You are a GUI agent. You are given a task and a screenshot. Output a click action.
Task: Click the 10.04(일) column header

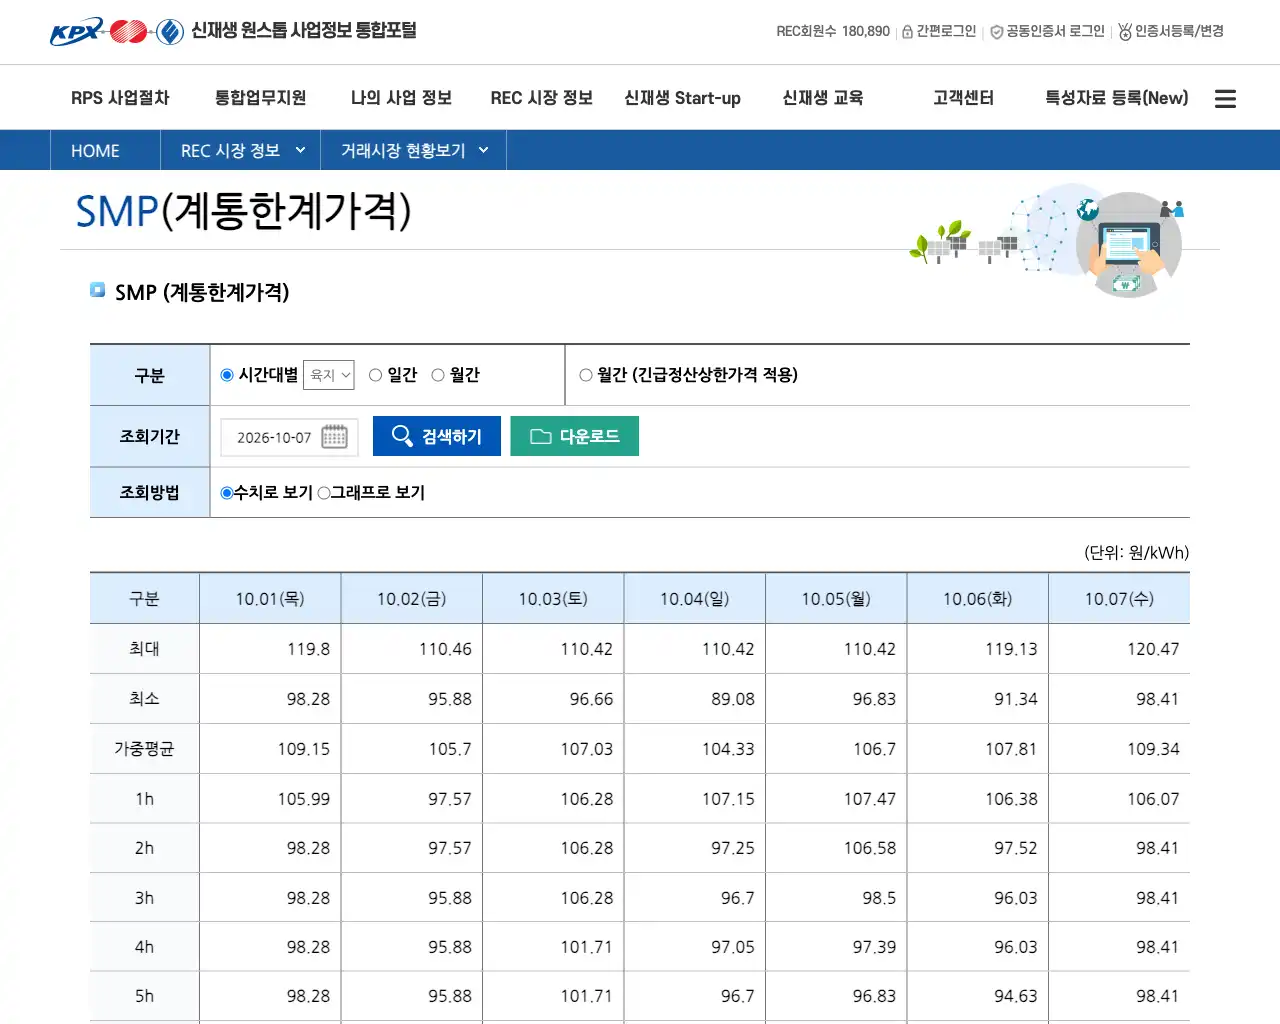coord(695,599)
